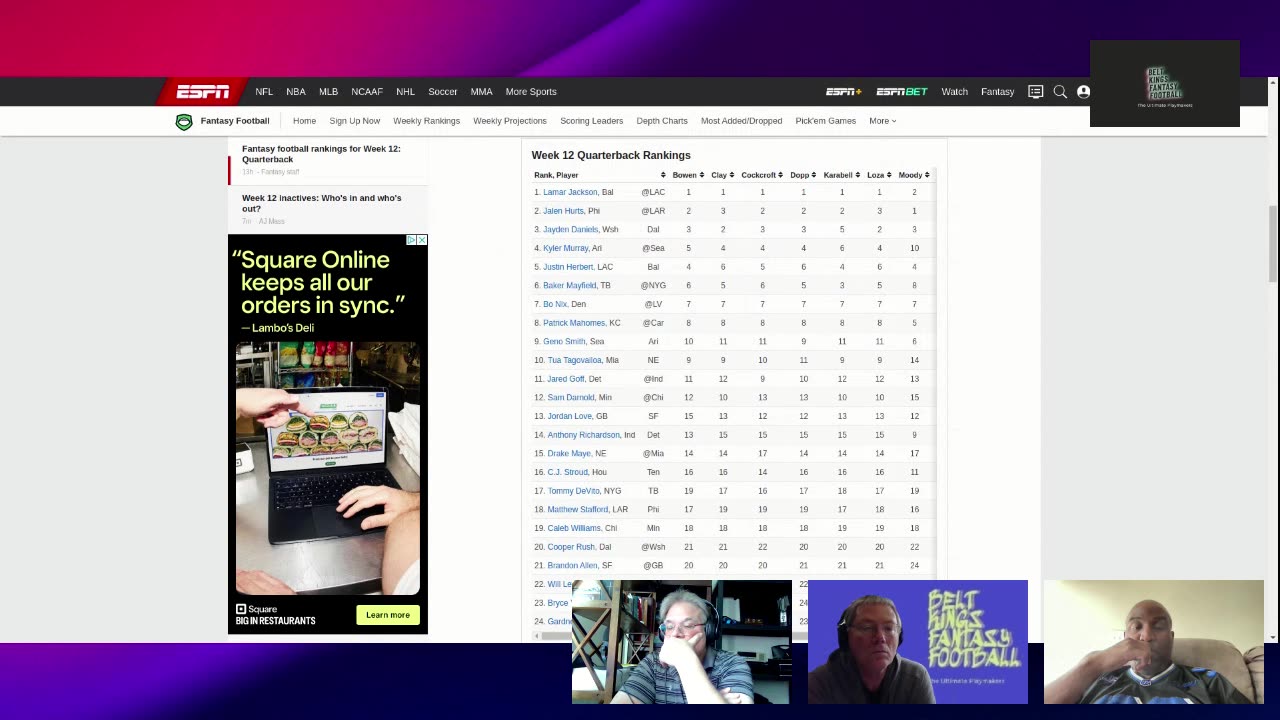Open the MMA menu
This screenshot has height=720, width=1280.
[481, 92]
